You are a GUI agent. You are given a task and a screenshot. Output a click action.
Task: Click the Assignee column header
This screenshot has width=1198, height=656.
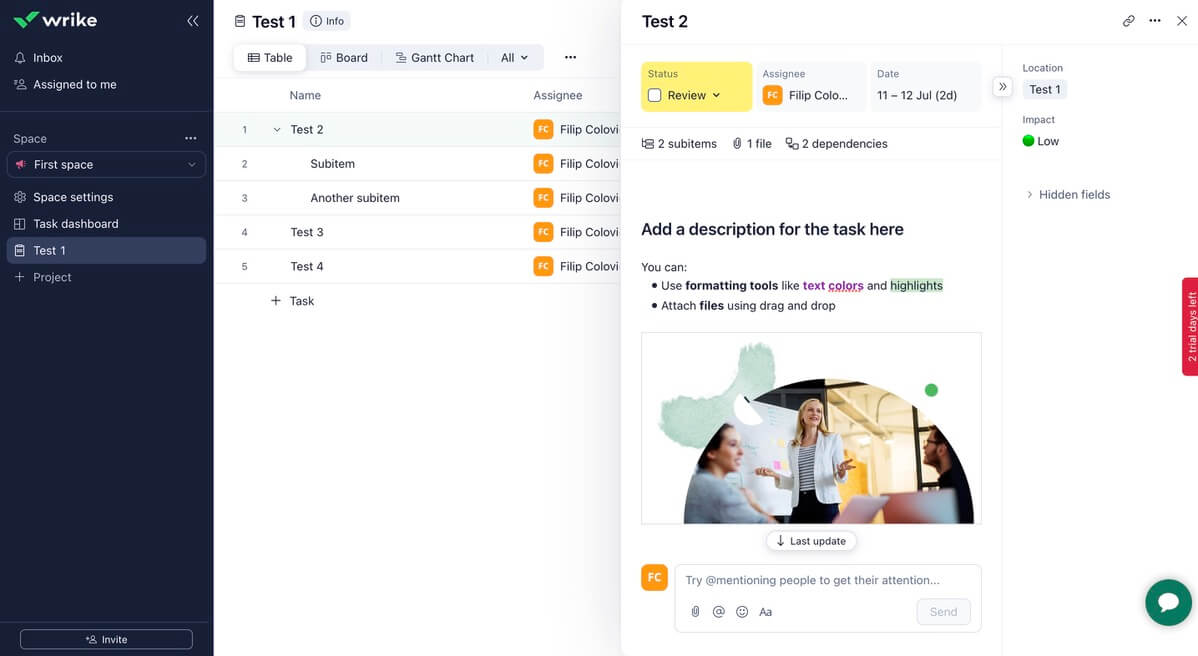[x=558, y=95]
